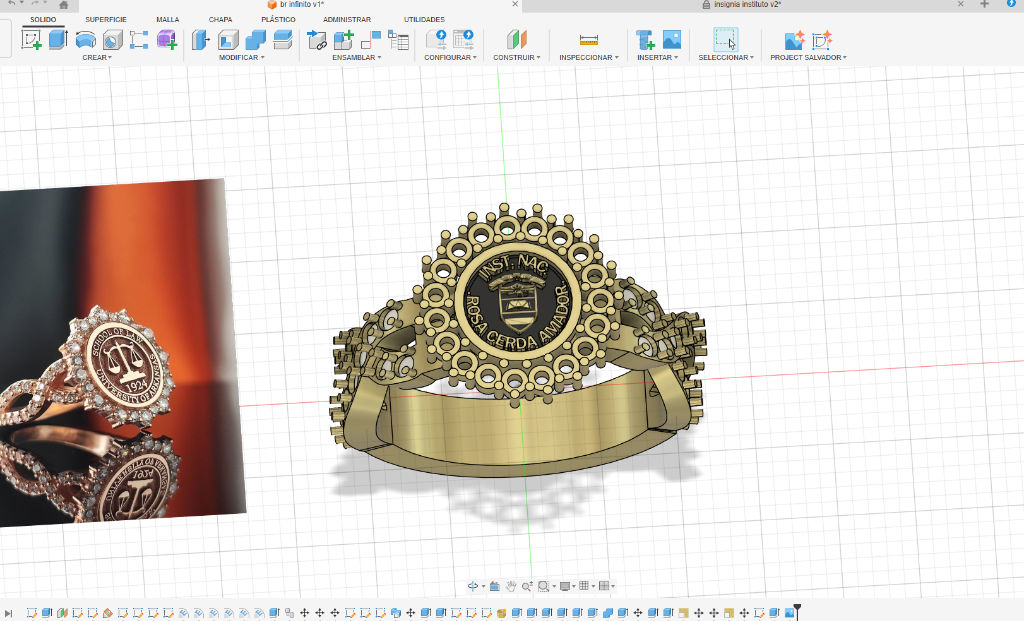
Task: Open the PLÁSTICO tab
Action: (278, 20)
